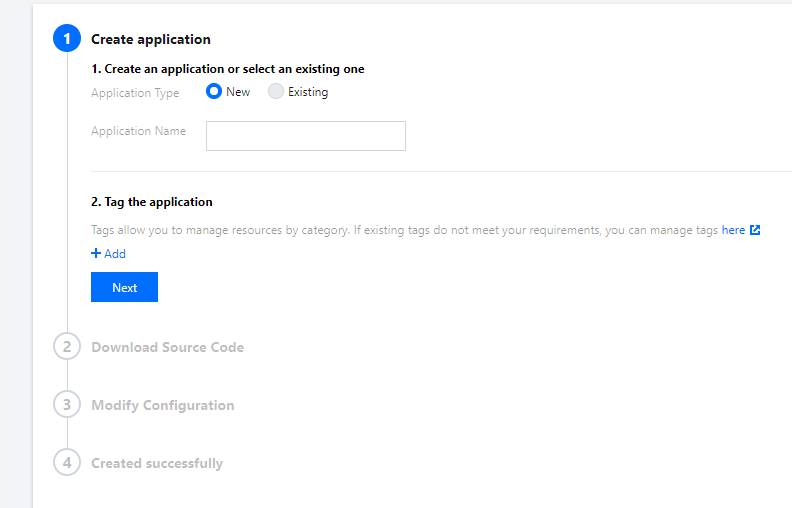
Task: Click the step 3 number circle
Action: [x=67, y=405]
